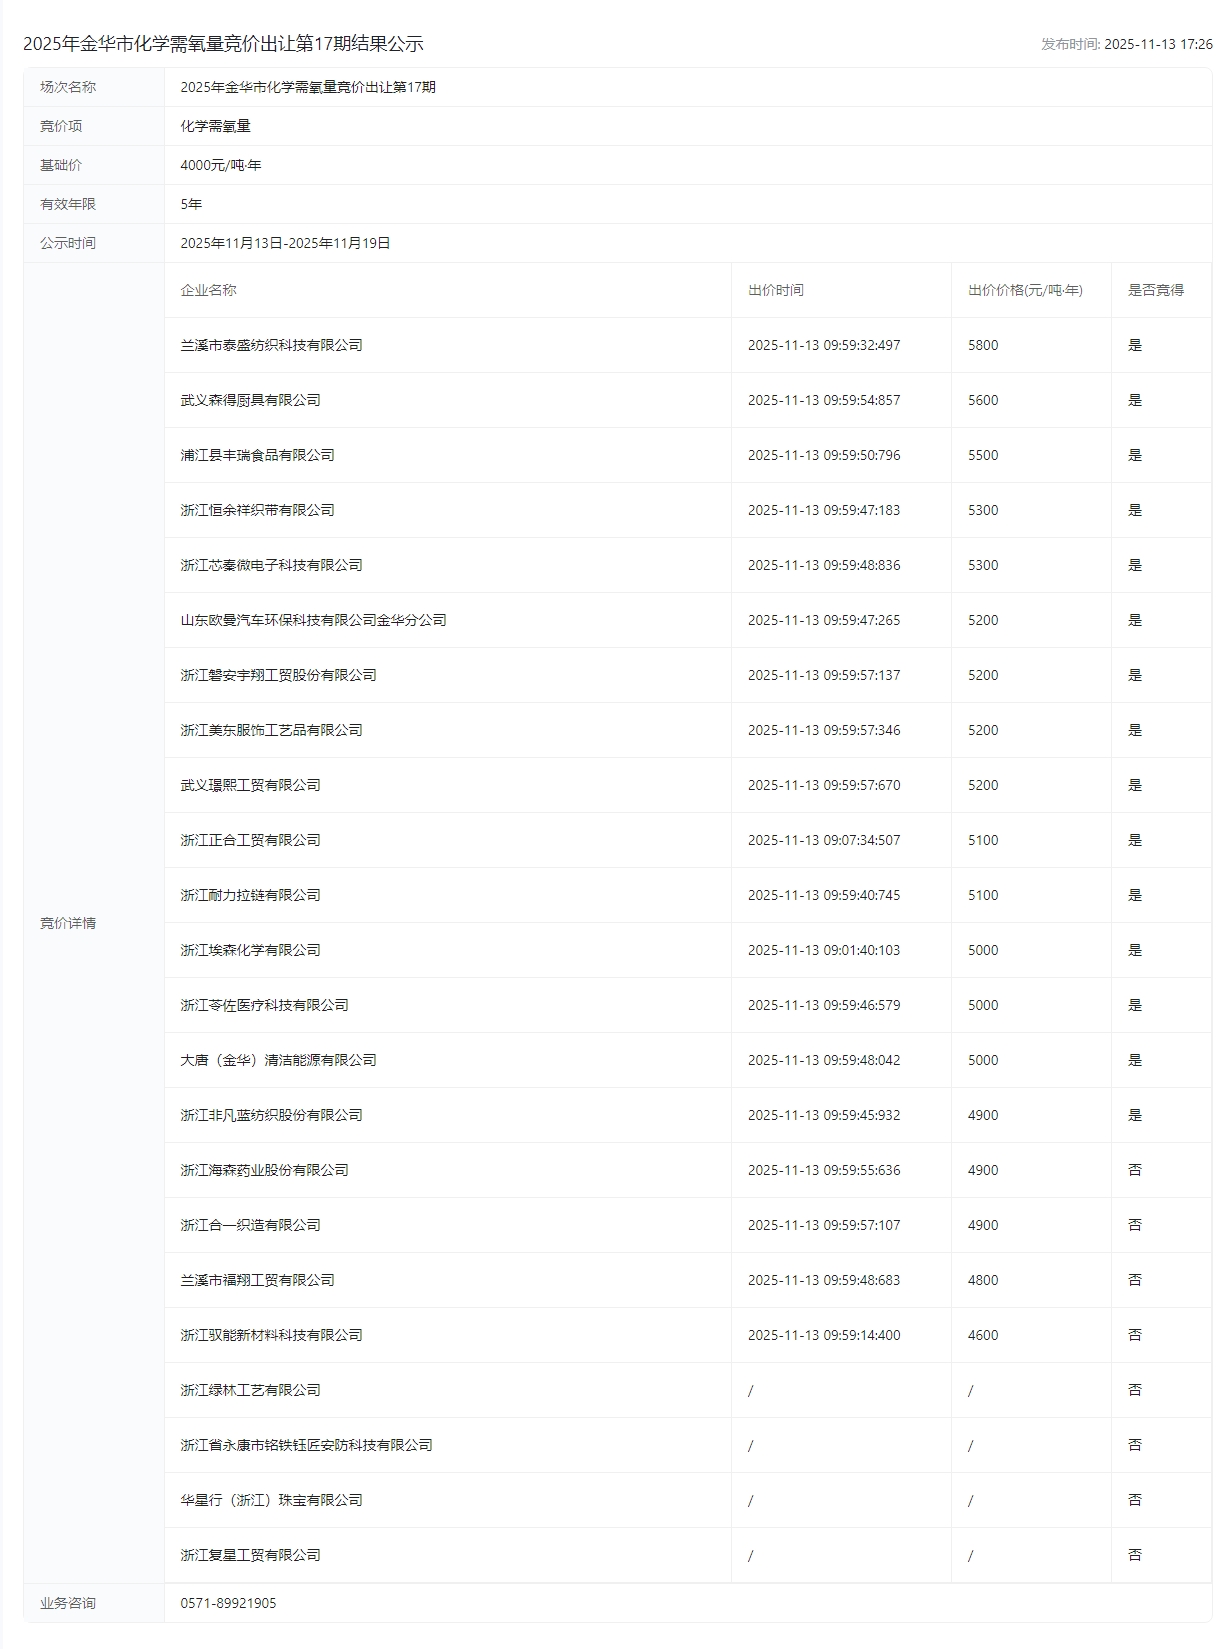The image size is (1230, 1649).
Task: Click the phone number 0571-89921905
Action: click(x=228, y=1603)
